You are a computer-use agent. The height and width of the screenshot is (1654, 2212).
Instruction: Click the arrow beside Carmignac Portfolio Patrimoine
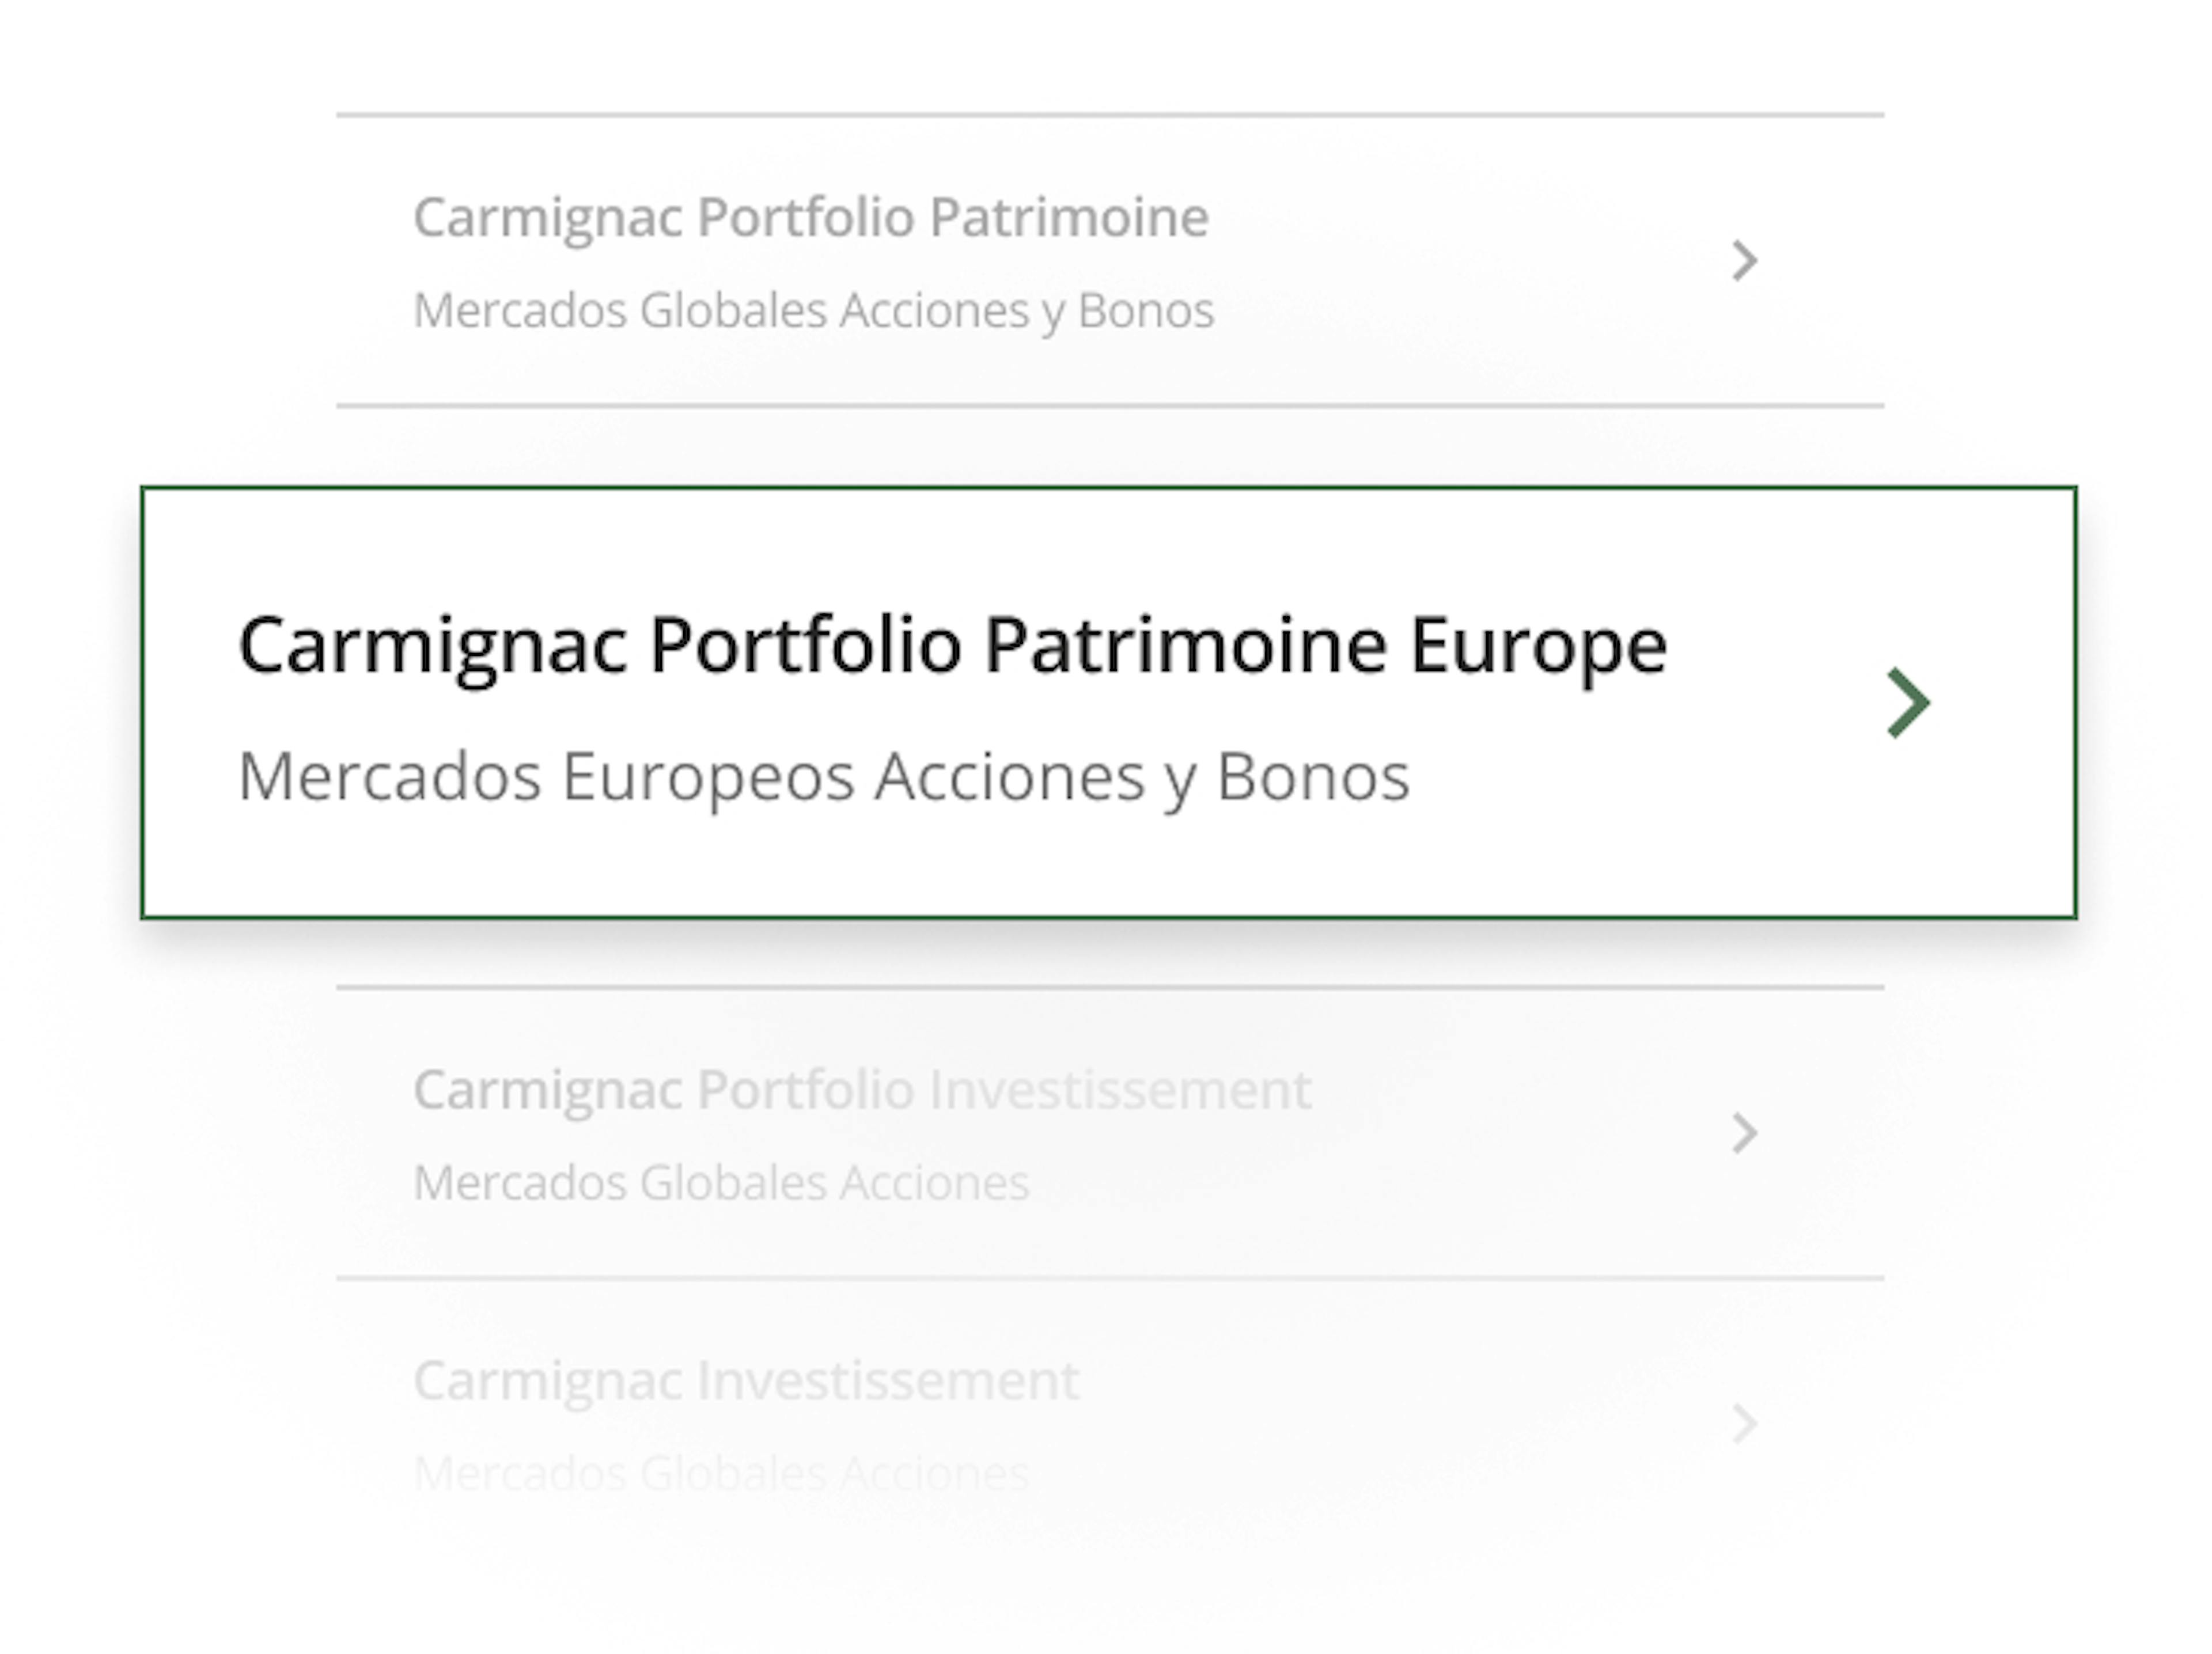coord(1744,261)
